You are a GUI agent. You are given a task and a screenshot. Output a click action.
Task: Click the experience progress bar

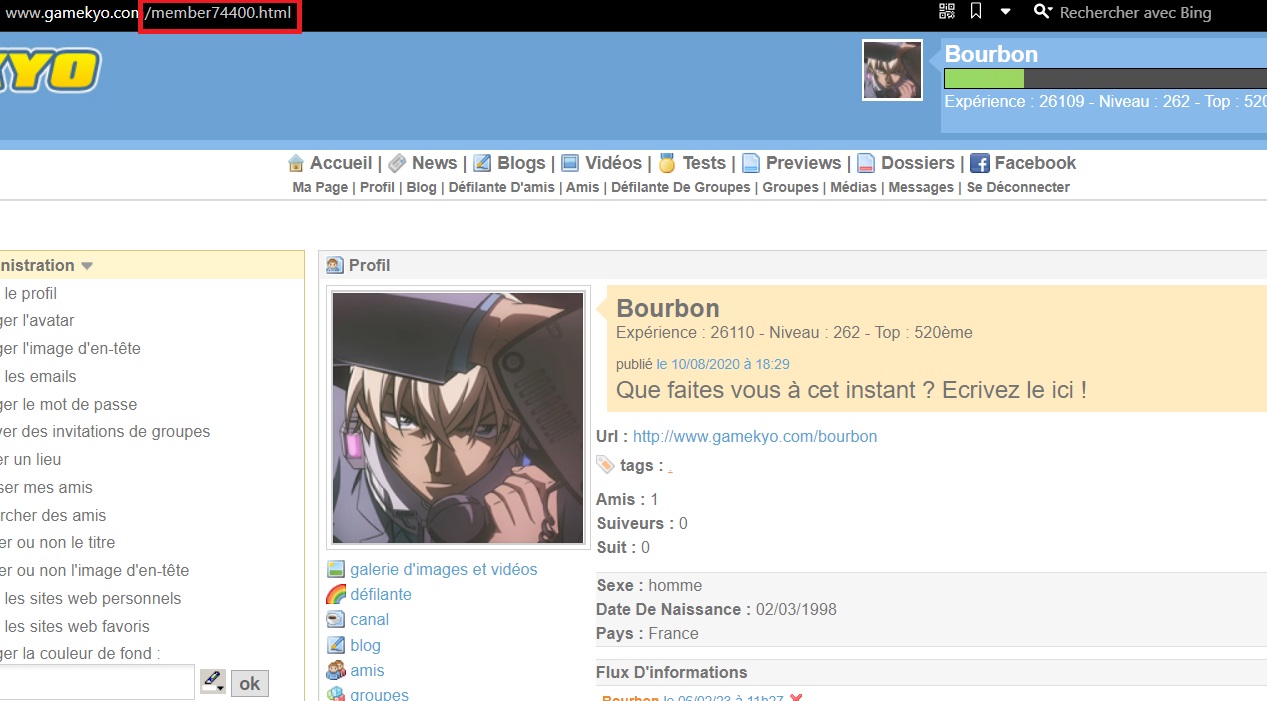coord(1105,79)
